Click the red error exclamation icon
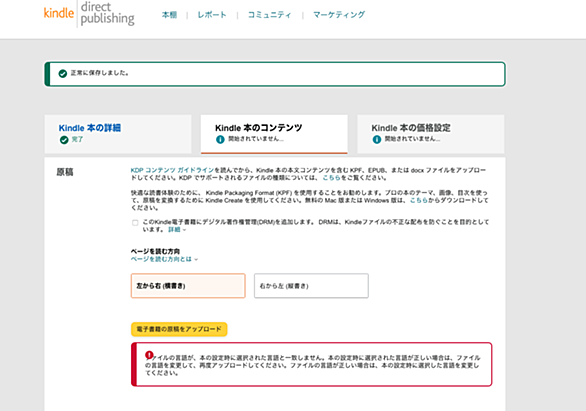 tap(149, 354)
